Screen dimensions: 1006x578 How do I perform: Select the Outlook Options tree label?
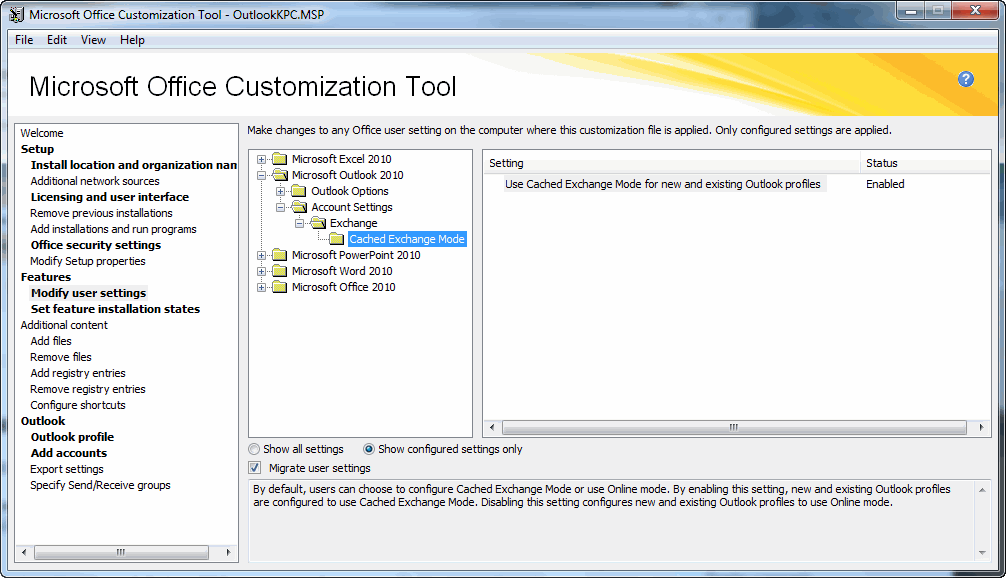click(350, 191)
